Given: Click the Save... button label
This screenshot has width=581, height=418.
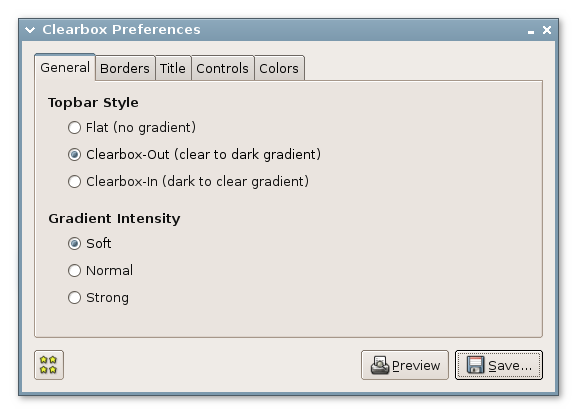Looking at the screenshot, I should tap(510, 366).
